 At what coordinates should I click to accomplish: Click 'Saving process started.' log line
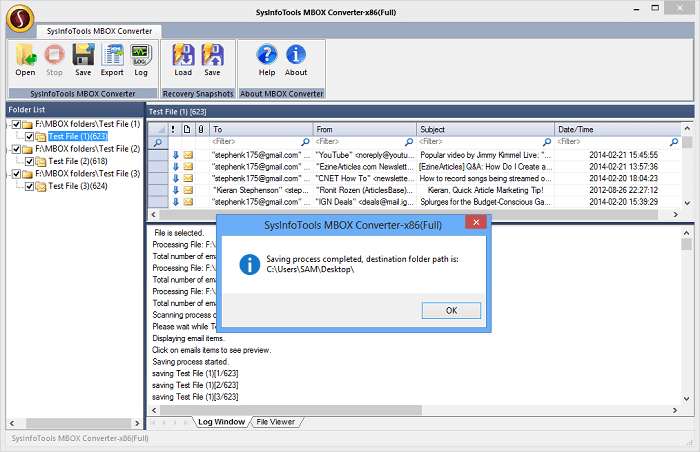click(190, 362)
